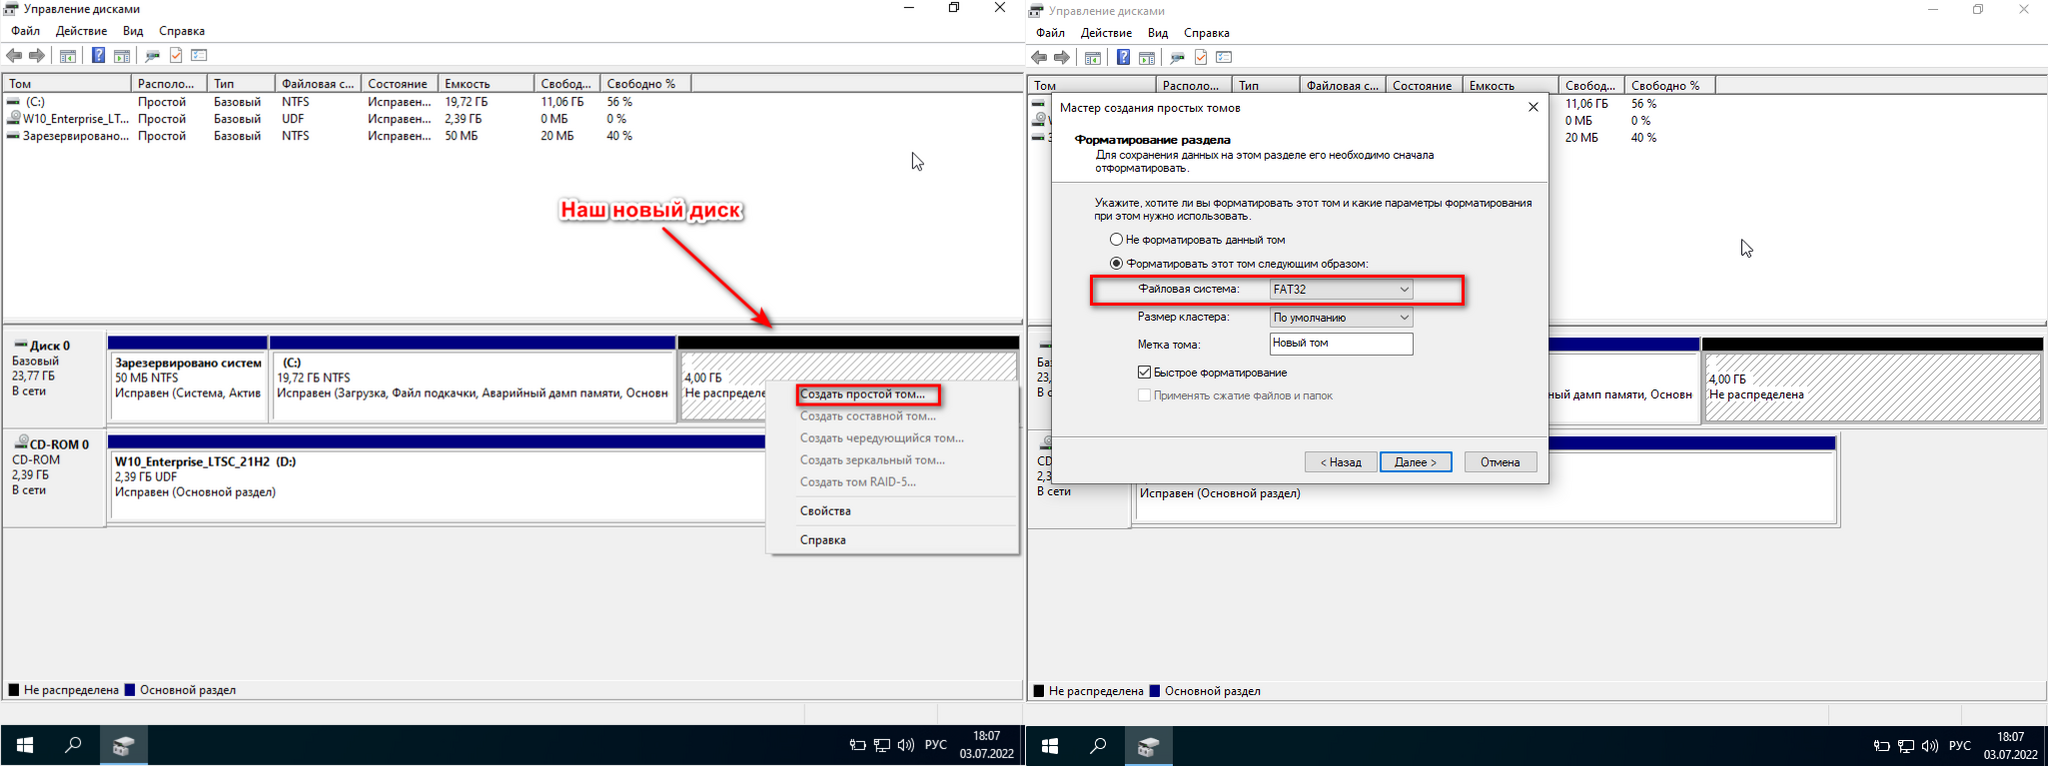Viewport: 2048px width, 766px height.
Task: Open 'Размер кластера' dropdown
Action: pyautogui.click(x=1341, y=317)
